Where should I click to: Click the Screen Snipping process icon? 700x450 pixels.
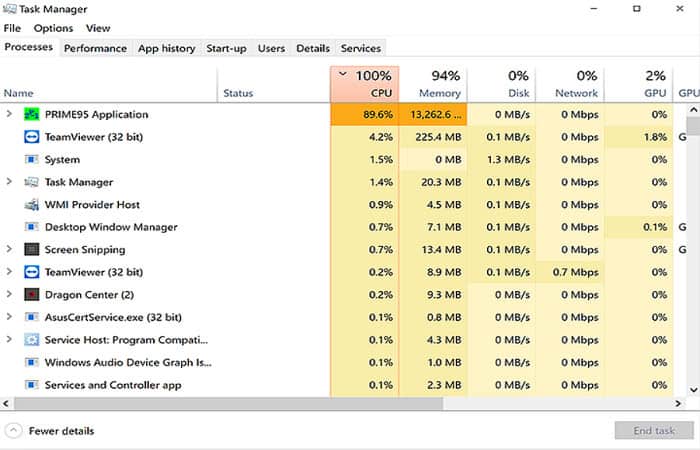tap(31, 249)
